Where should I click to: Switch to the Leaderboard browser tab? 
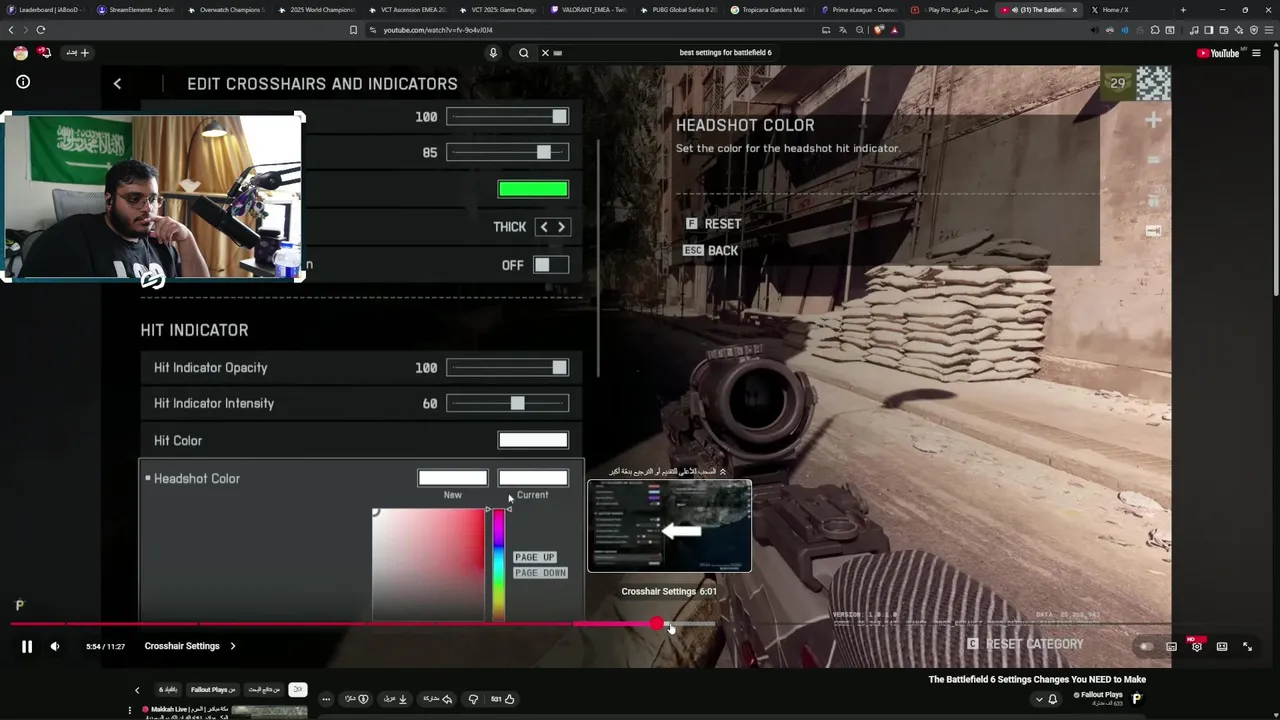[45, 10]
